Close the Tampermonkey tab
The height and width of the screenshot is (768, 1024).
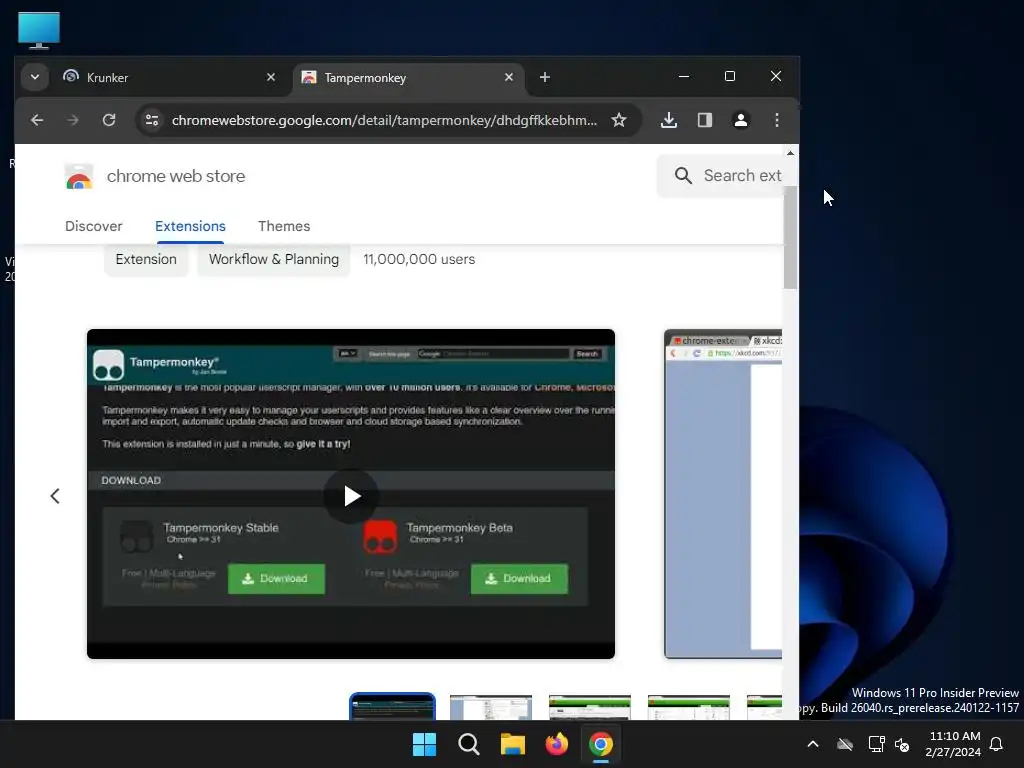509,77
